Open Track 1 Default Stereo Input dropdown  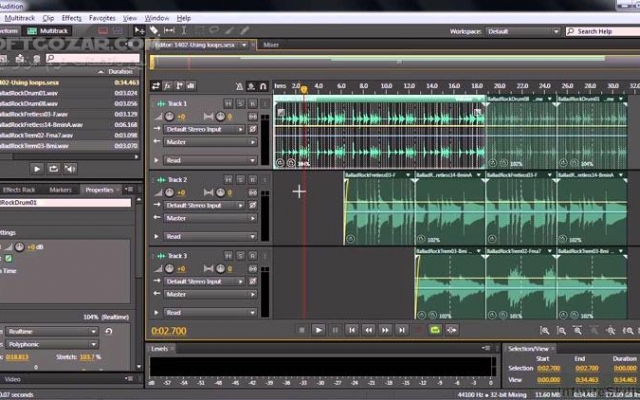pyautogui.click(x=205, y=129)
